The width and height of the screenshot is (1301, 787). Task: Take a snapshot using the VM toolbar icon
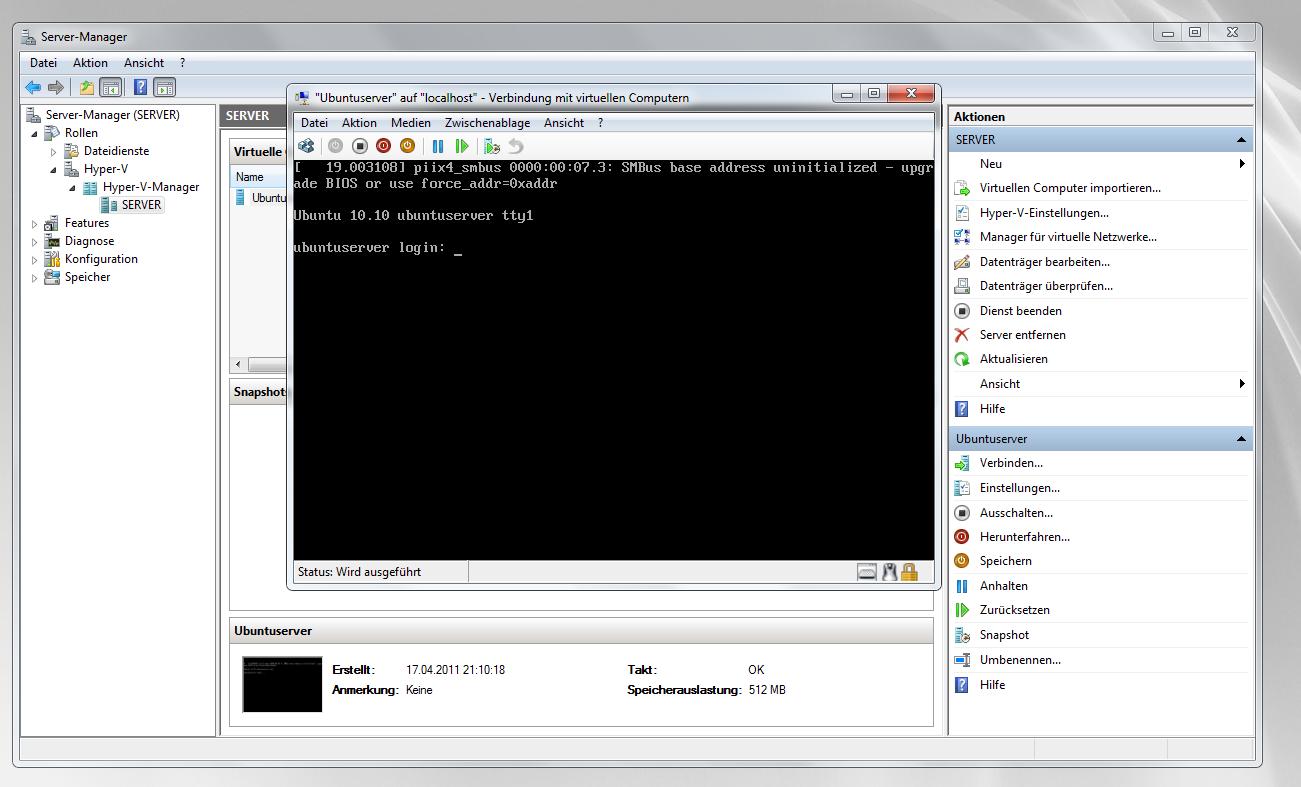491,146
